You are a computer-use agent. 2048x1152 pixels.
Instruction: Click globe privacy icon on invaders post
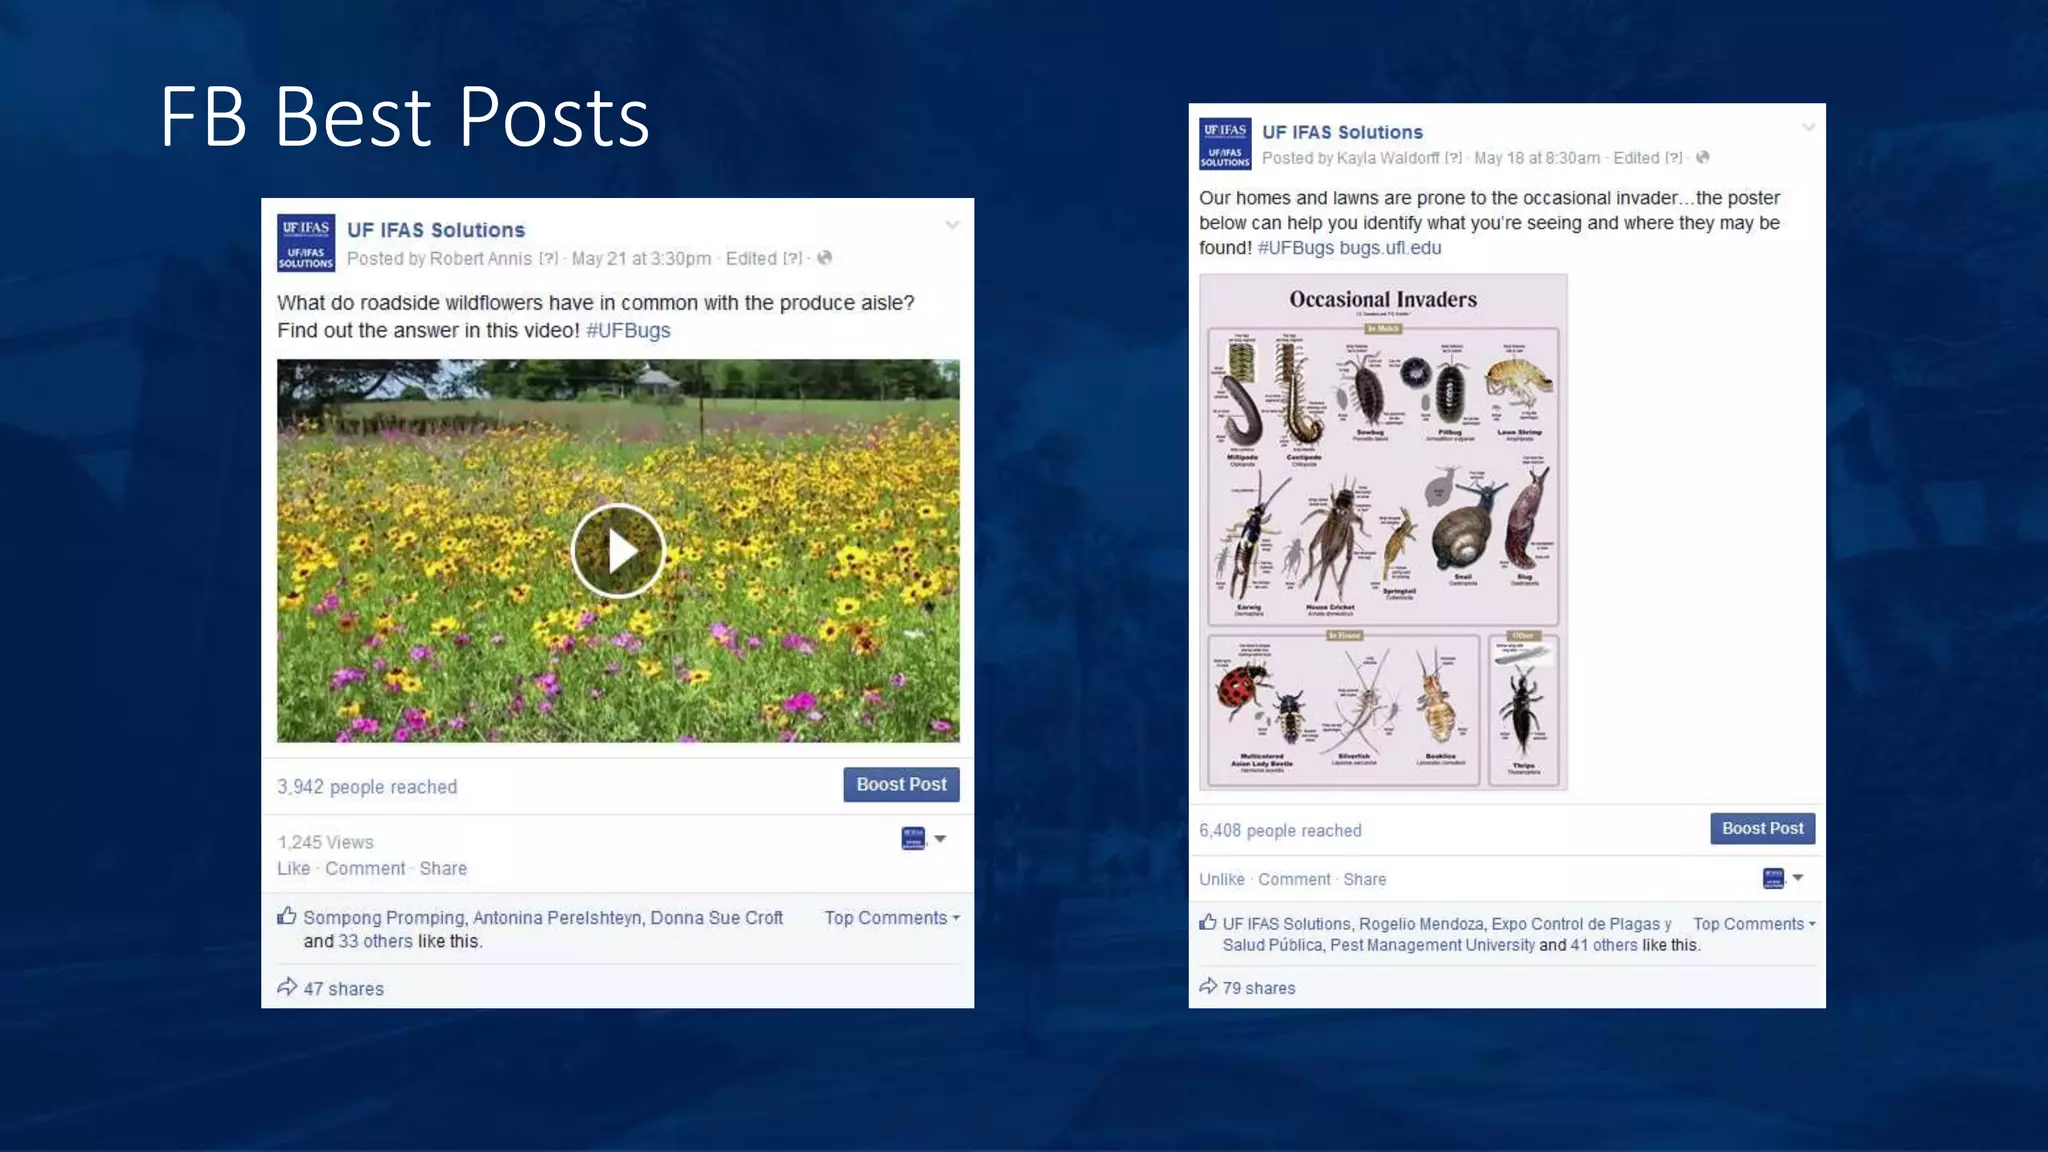click(x=1703, y=158)
